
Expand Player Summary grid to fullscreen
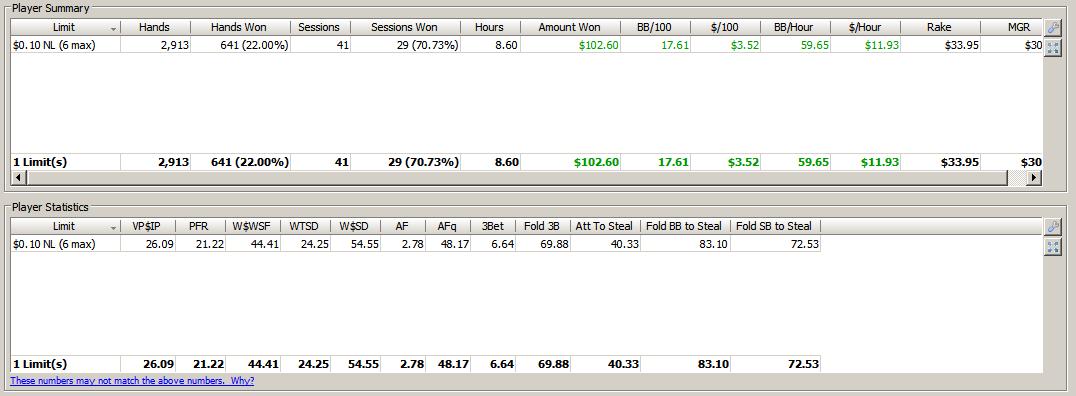coord(1052,47)
